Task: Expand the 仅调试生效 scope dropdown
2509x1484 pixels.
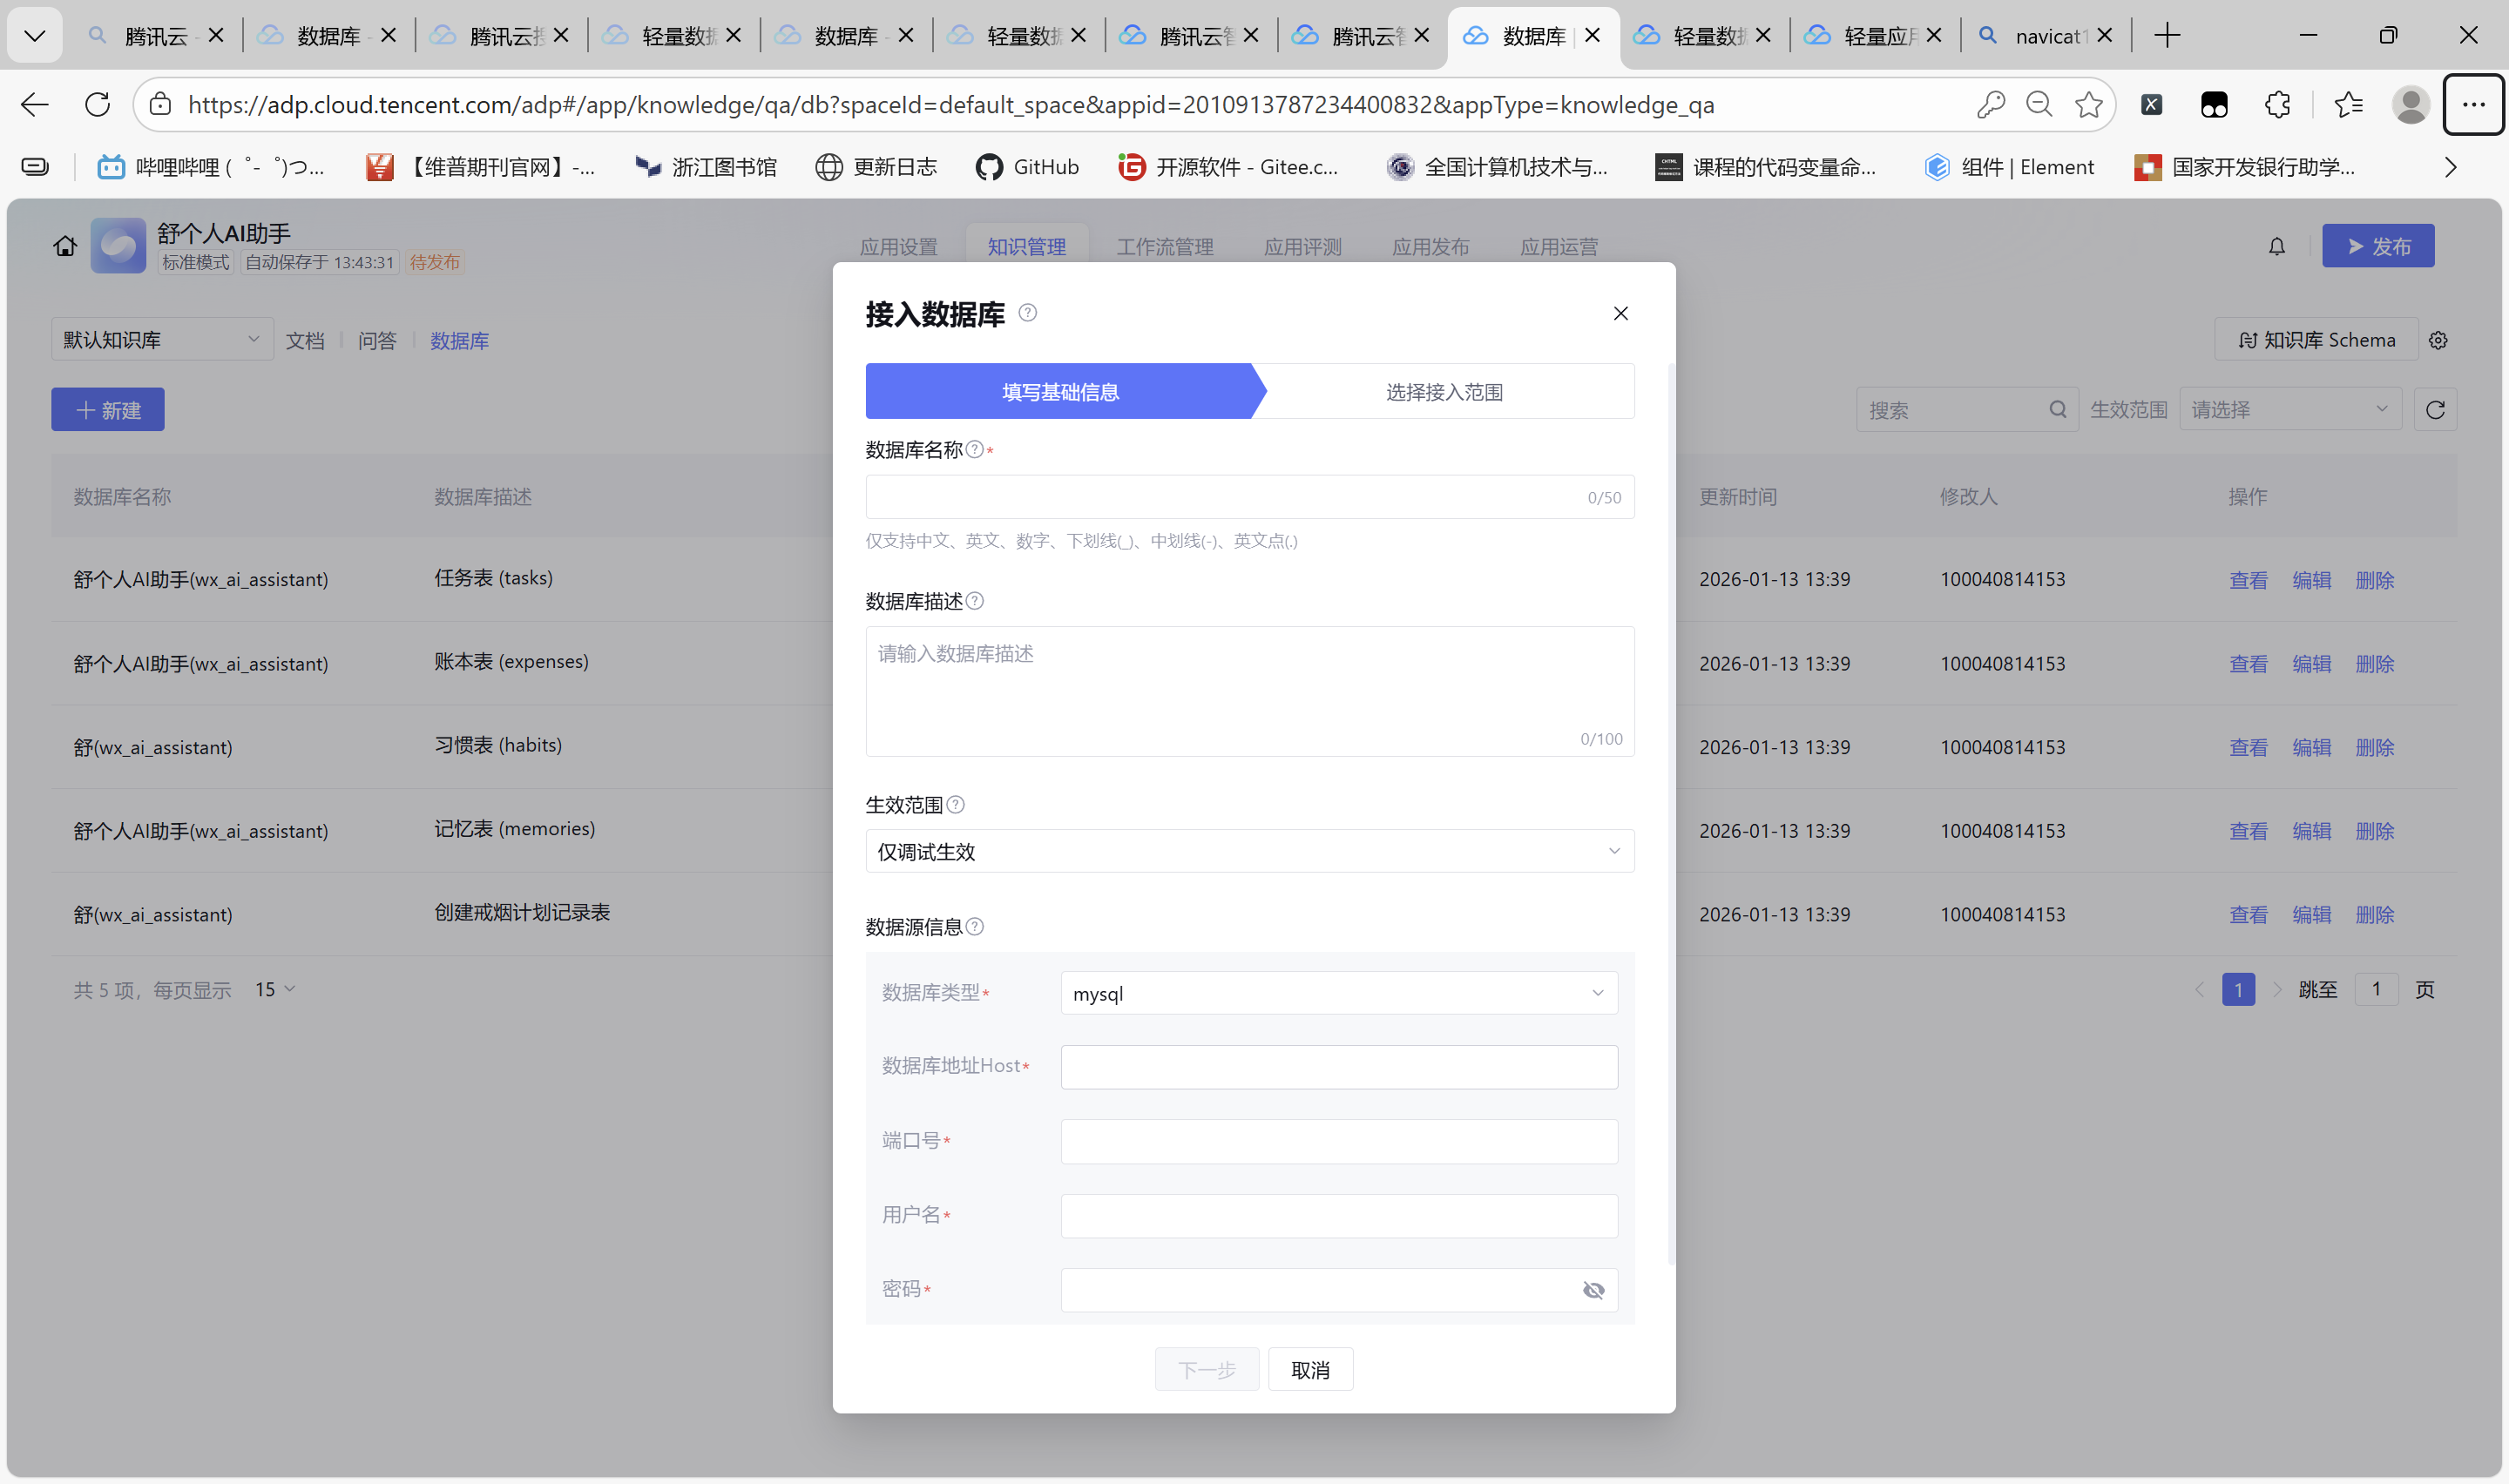Action: coord(1249,851)
